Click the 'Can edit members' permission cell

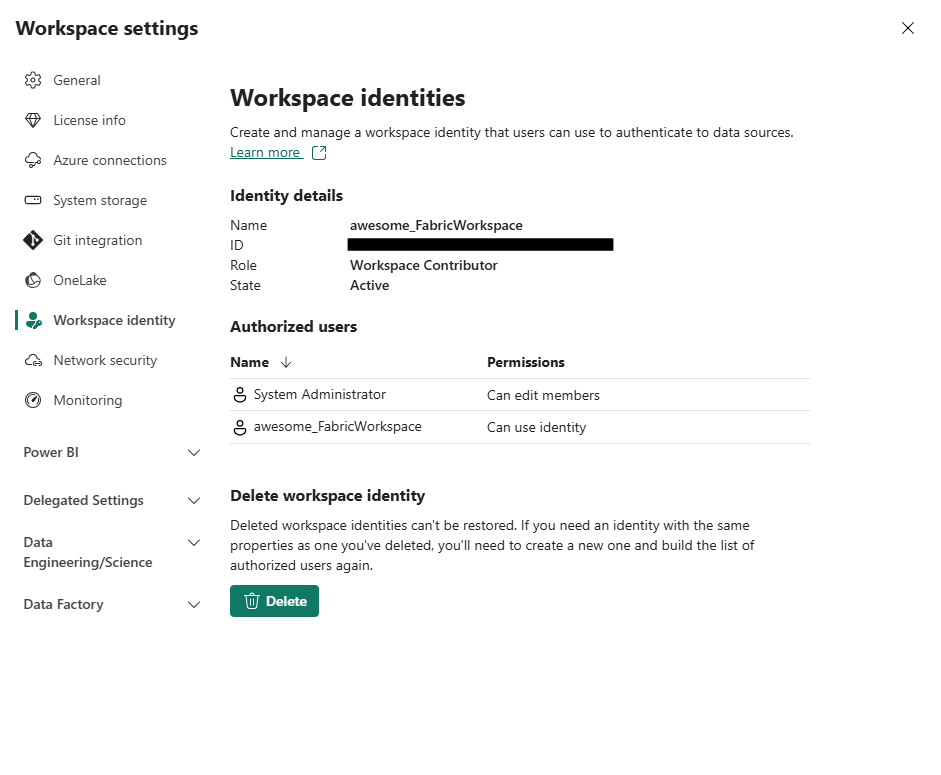click(543, 395)
